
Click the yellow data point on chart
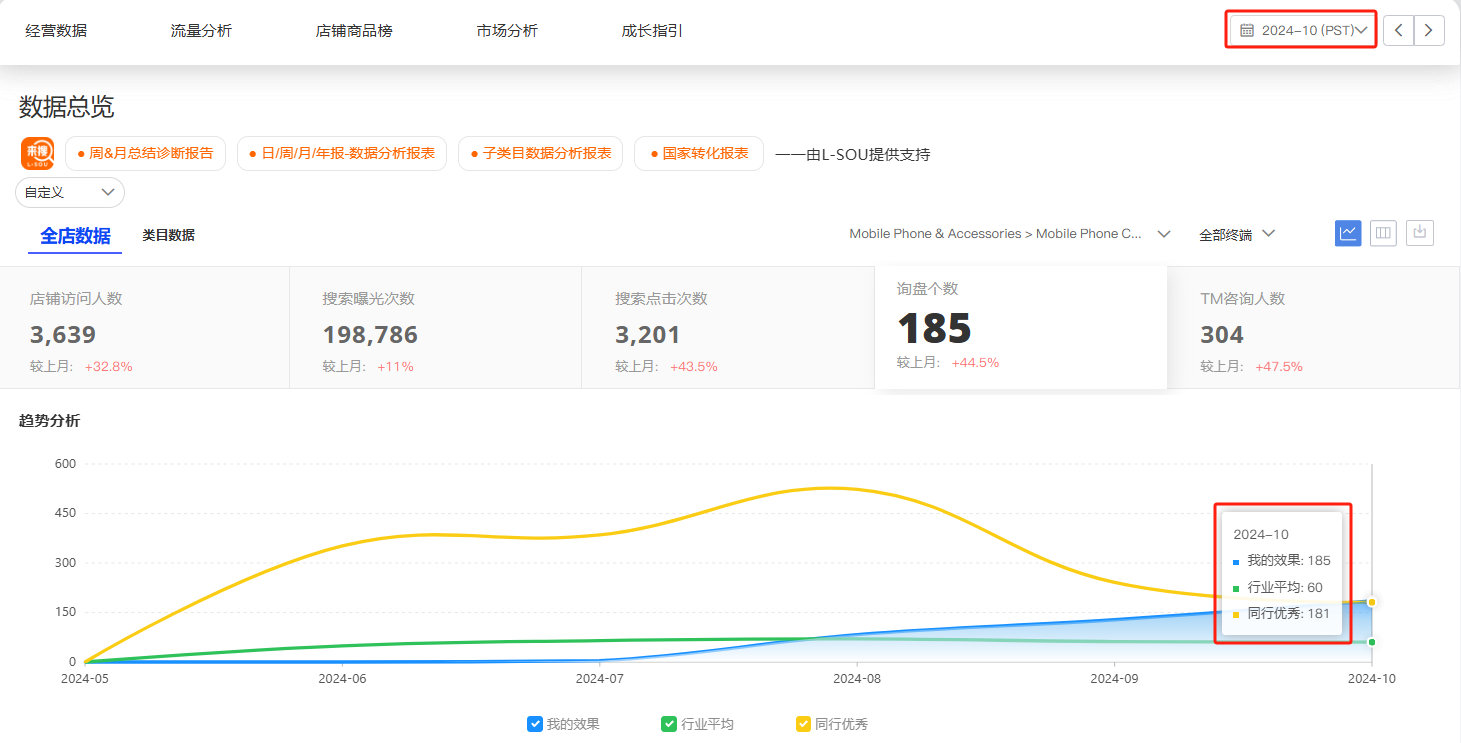click(x=1372, y=602)
